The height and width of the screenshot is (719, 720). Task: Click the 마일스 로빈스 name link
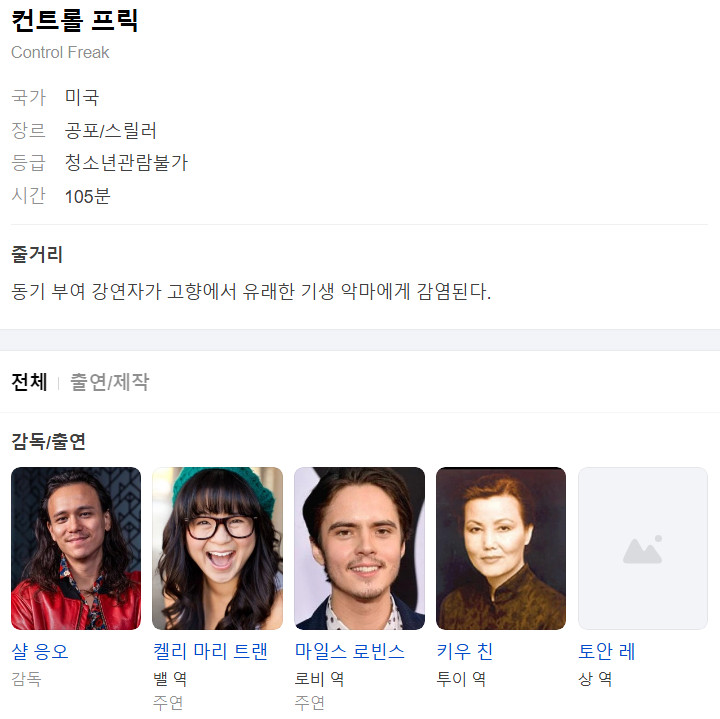coord(350,652)
